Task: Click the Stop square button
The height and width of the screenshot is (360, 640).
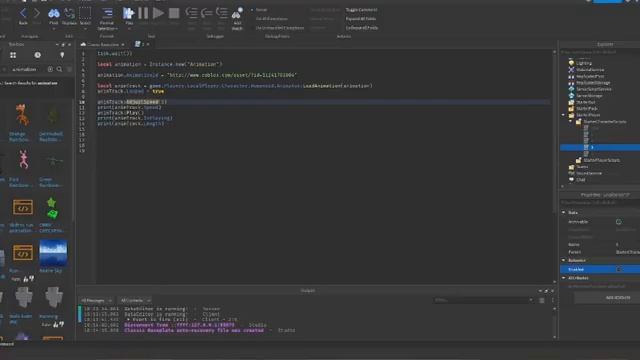Action: point(174,13)
